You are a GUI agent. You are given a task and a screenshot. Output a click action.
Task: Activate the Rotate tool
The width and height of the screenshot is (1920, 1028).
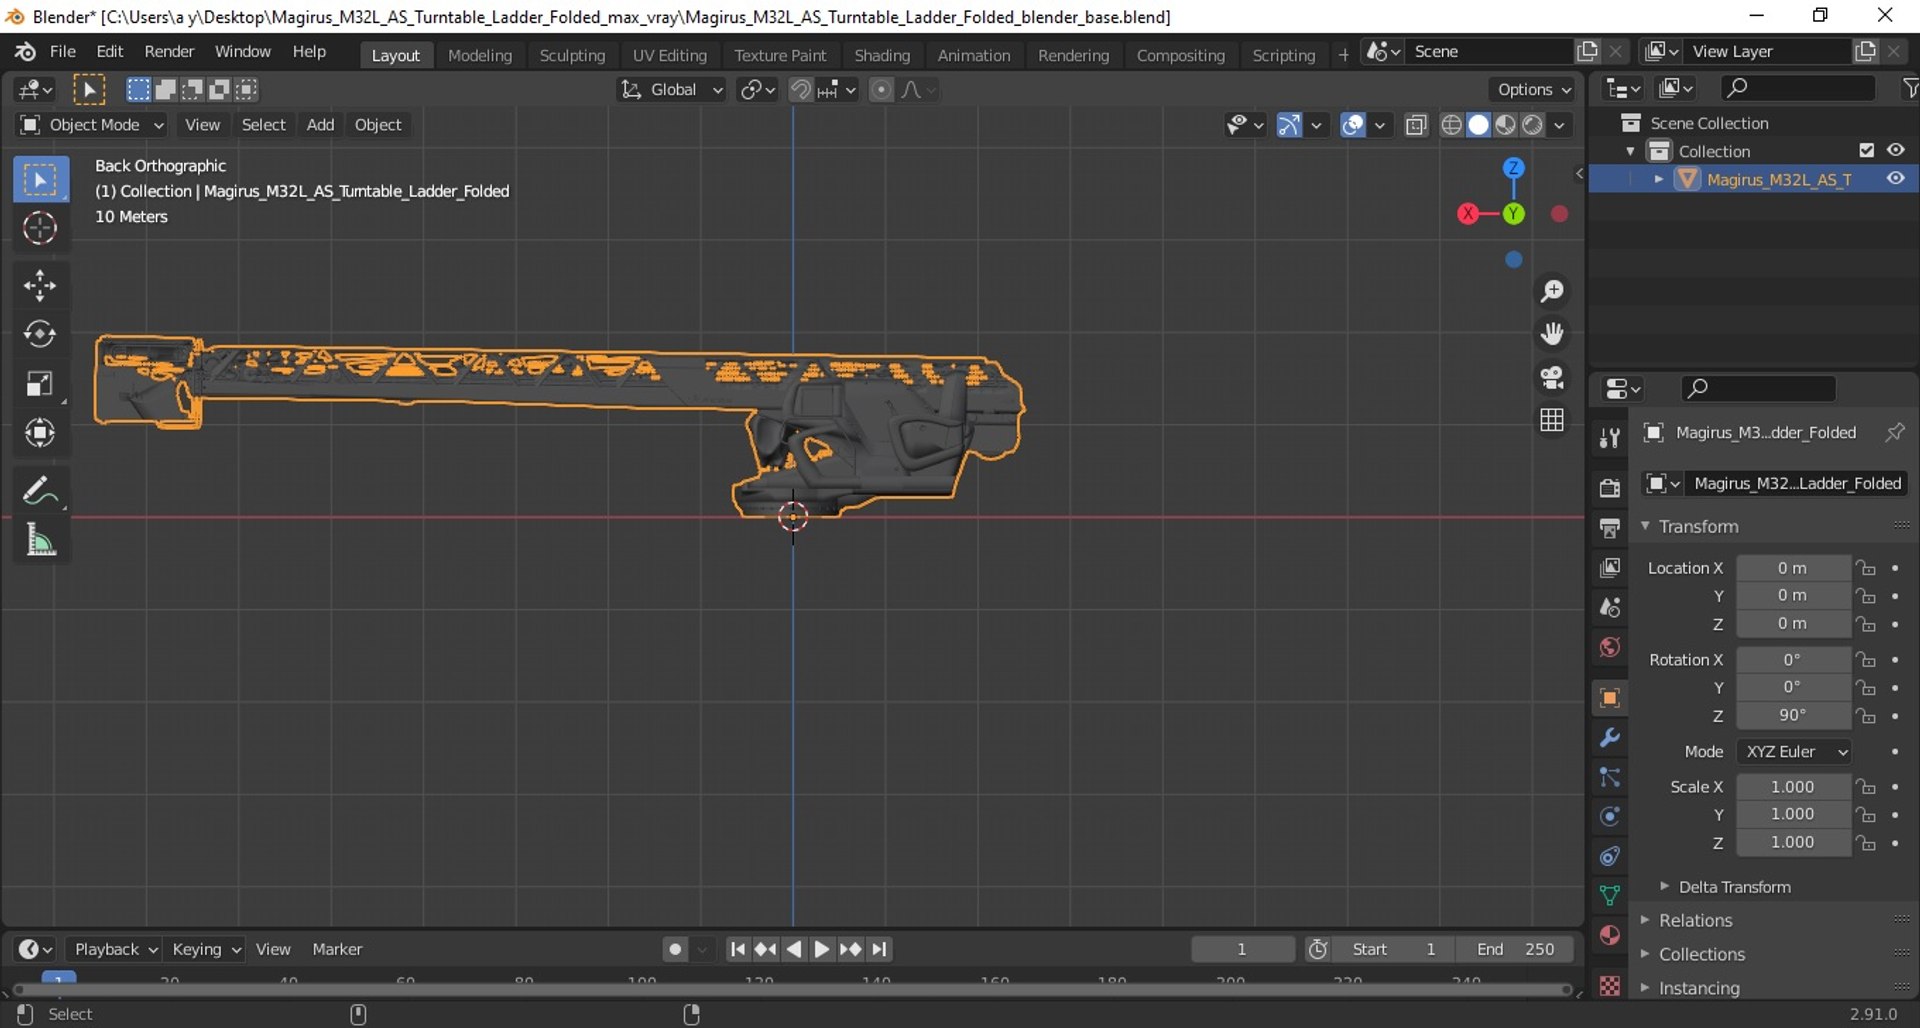[x=40, y=334]
